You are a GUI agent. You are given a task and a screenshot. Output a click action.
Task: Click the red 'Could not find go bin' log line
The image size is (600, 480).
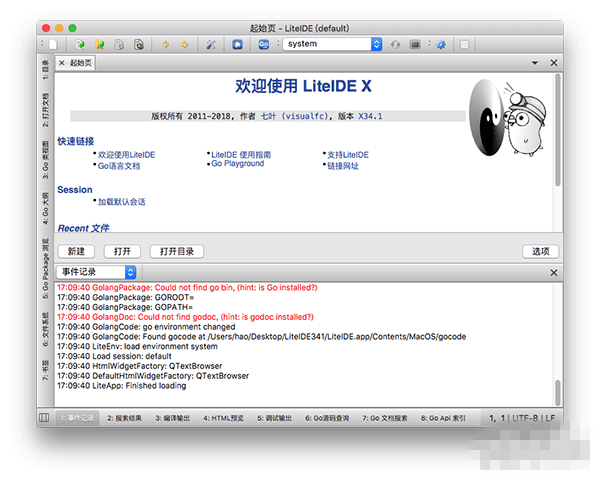click(187, 287)
